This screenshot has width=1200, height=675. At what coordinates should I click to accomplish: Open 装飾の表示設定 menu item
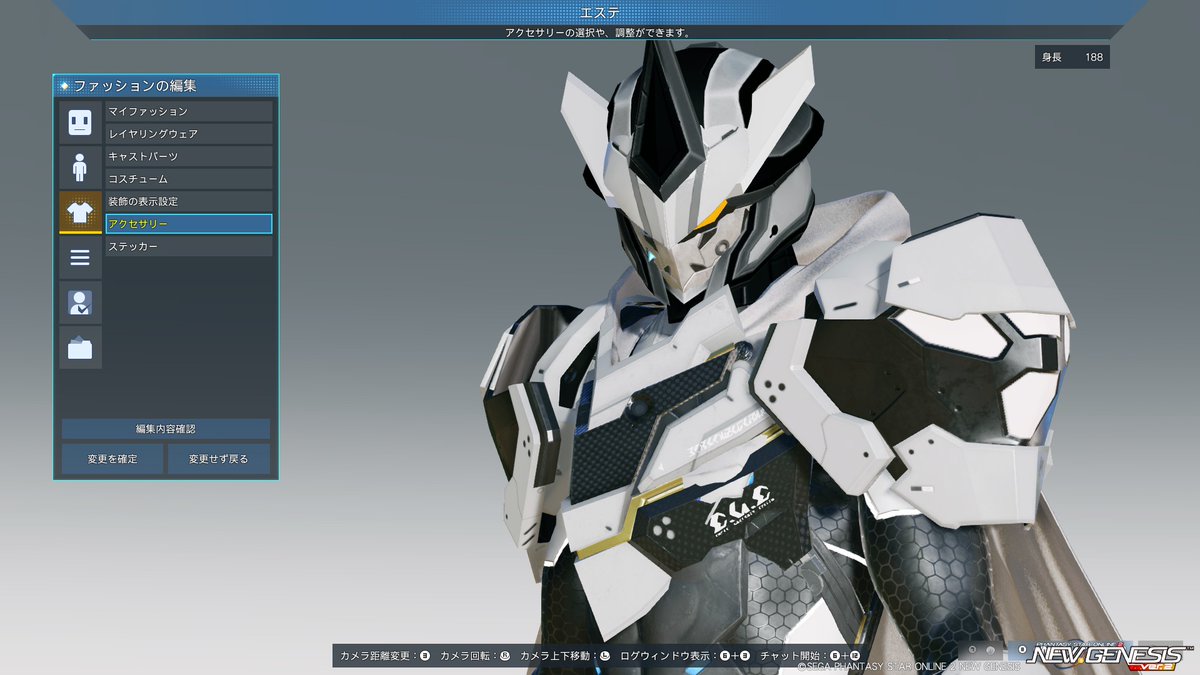click(189, 201)
